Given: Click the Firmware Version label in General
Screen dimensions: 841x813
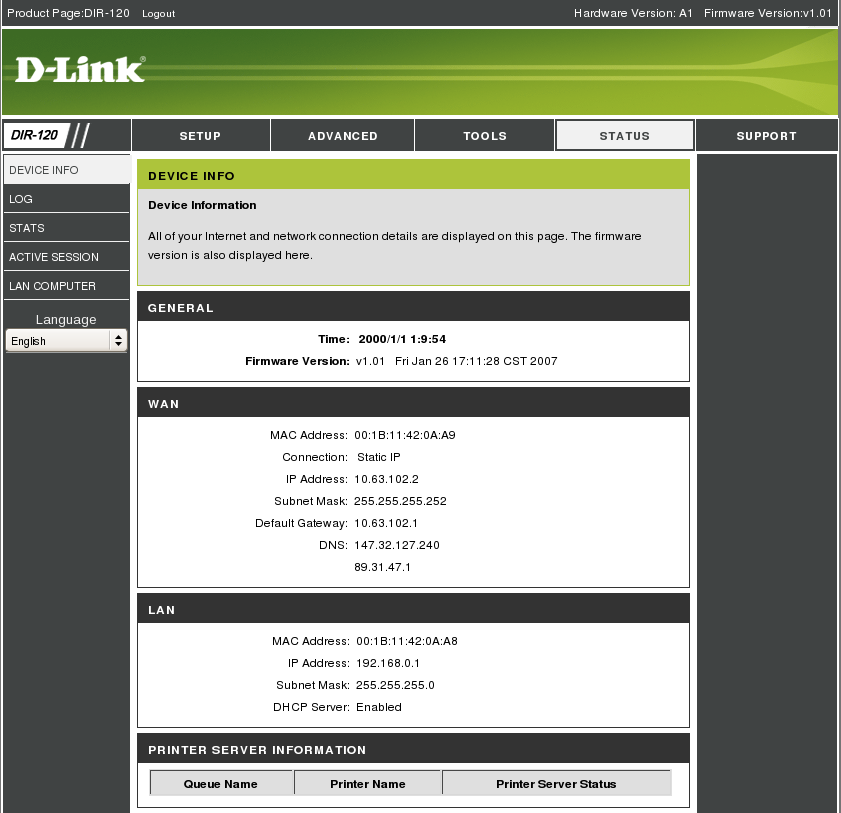Looking at the screenshot, I should pos(297,361).
